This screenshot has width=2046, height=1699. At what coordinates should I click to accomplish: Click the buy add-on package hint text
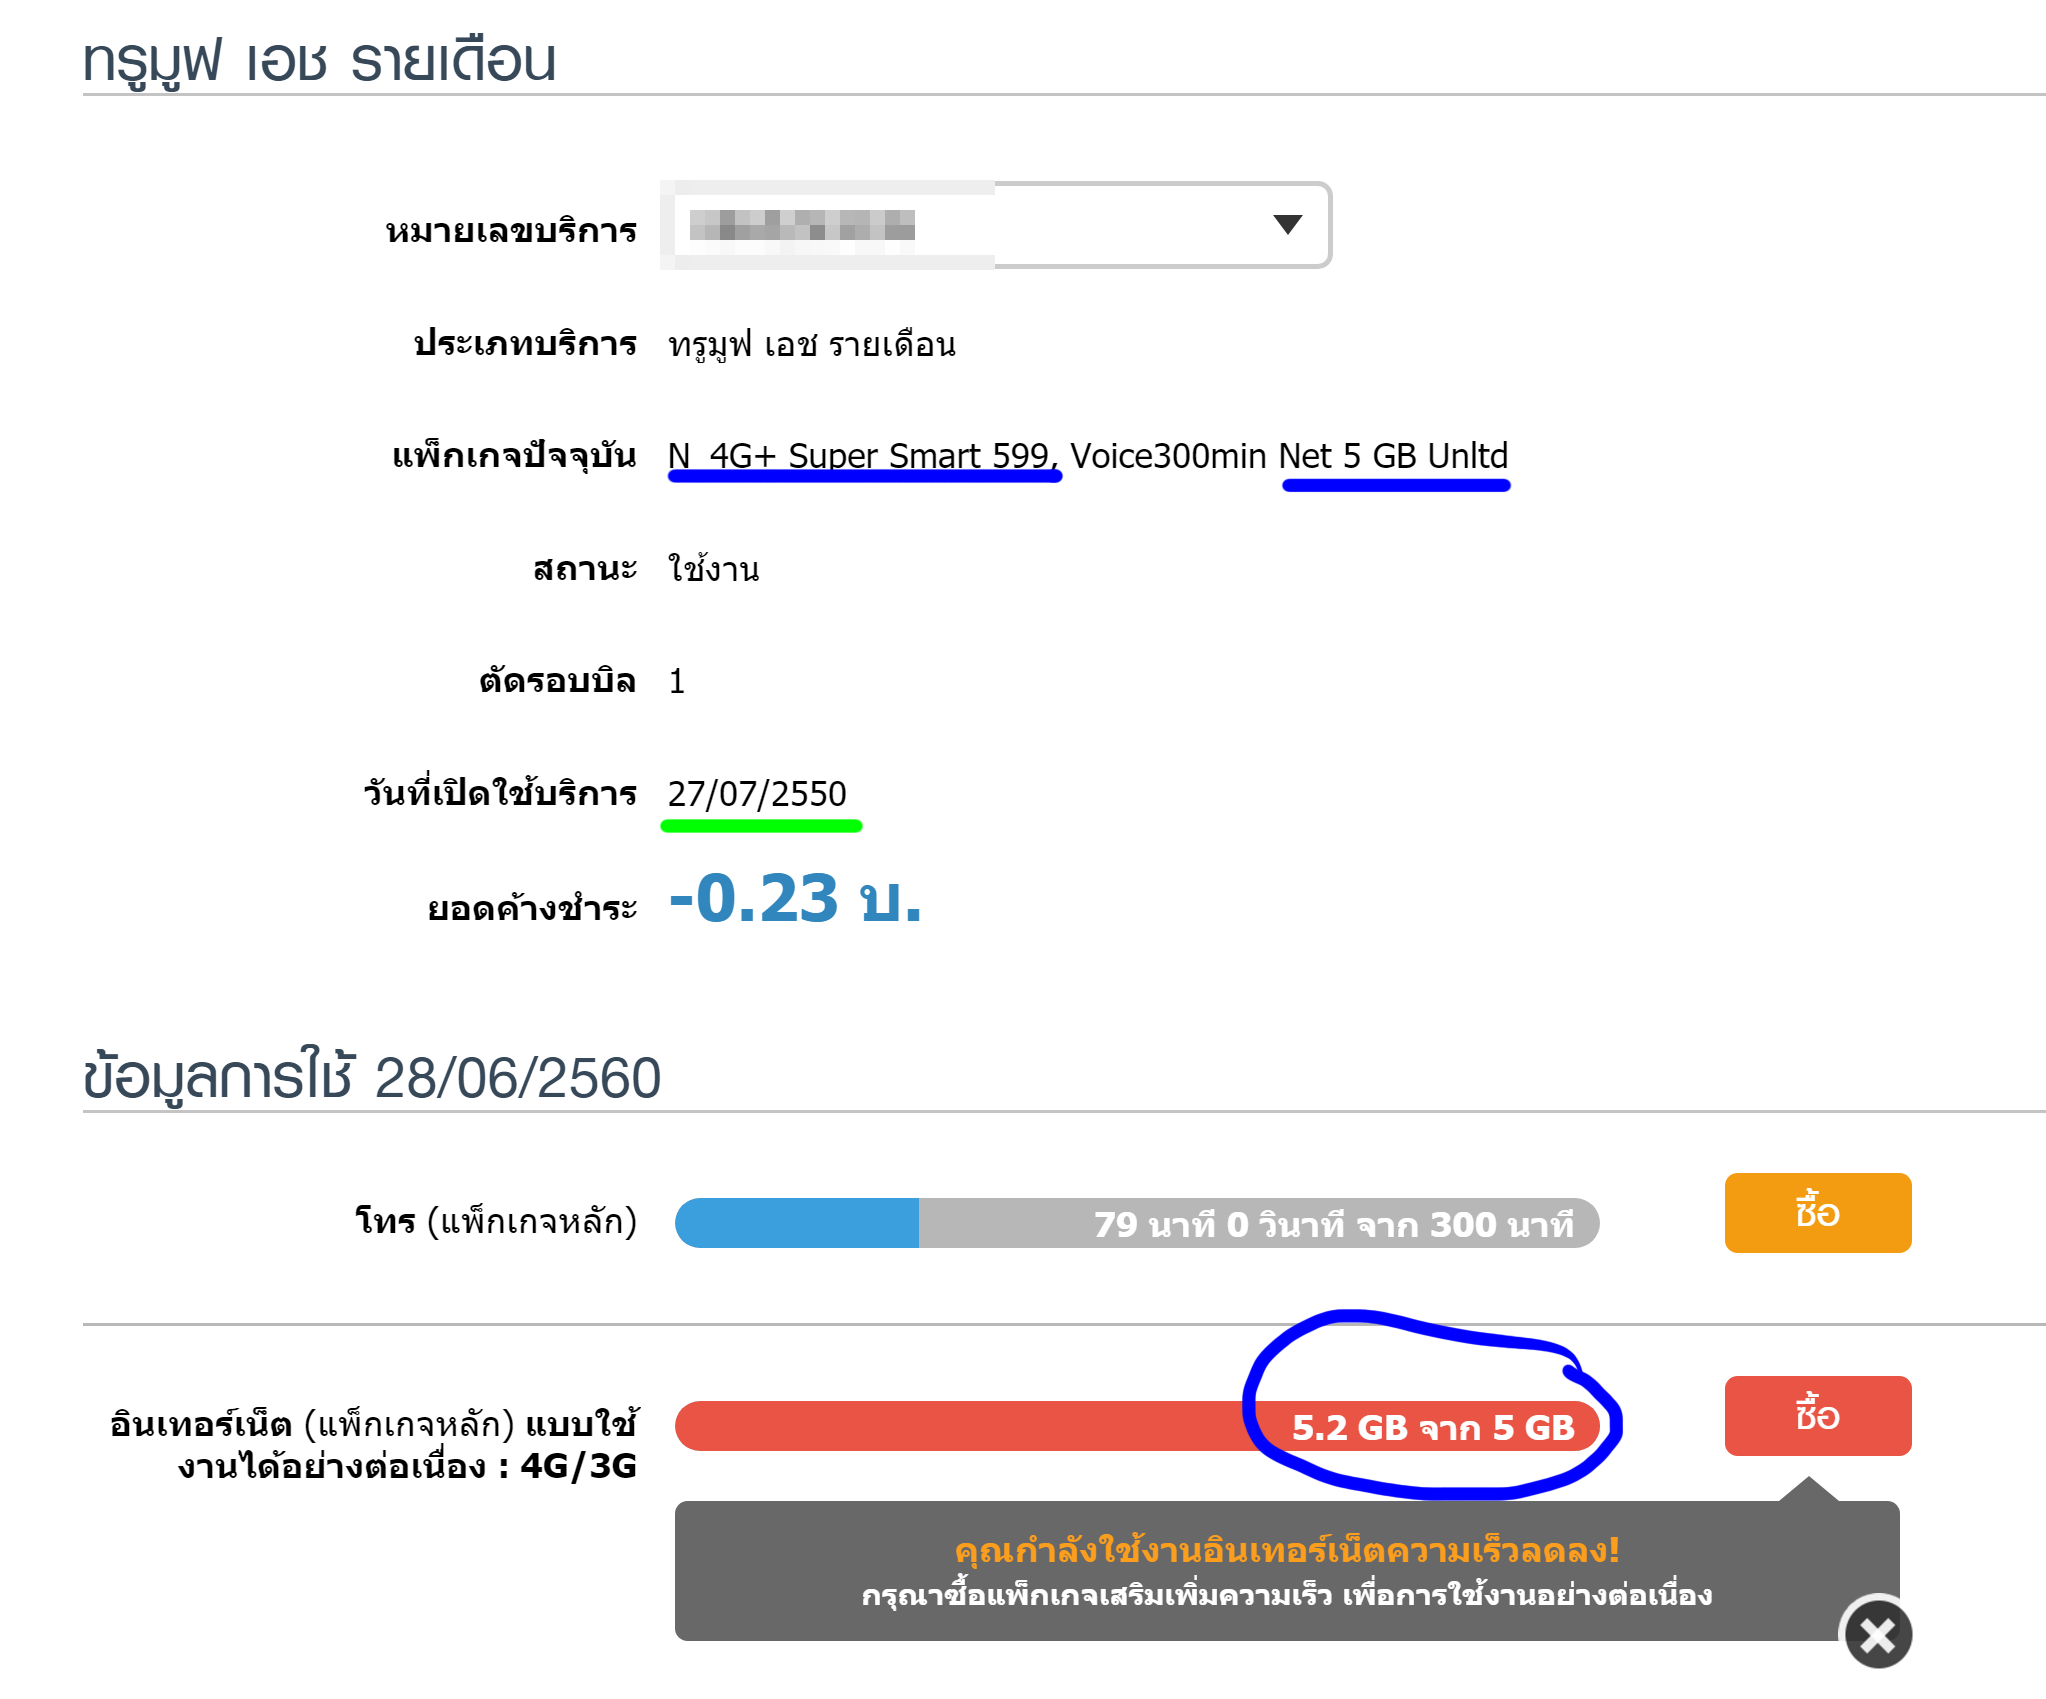[x=1286, y=1595]
